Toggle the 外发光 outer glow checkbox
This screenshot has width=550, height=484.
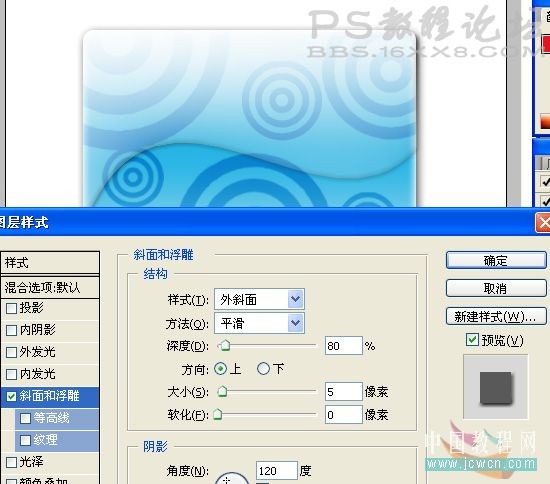[x=12, y=352]
